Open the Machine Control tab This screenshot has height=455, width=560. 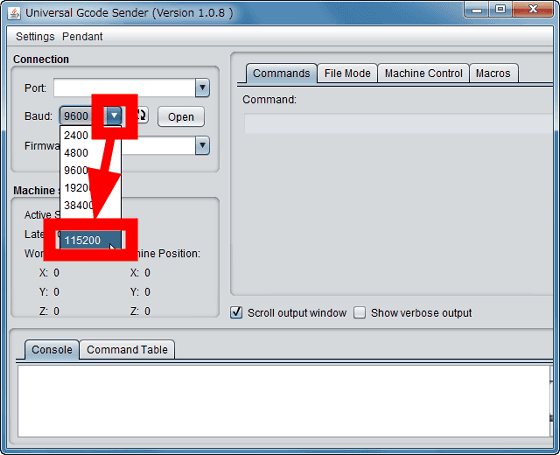(423, 73)
